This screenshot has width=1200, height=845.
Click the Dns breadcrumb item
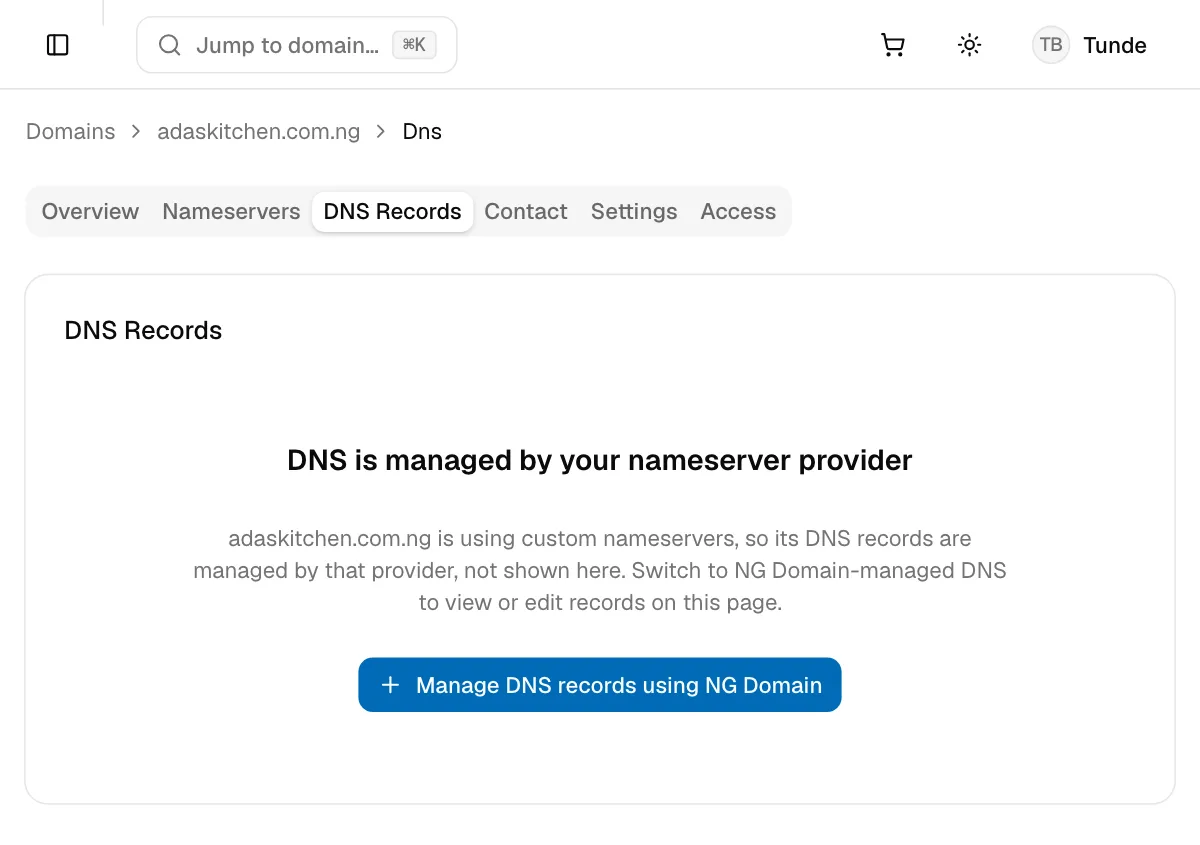pos(422,132)
